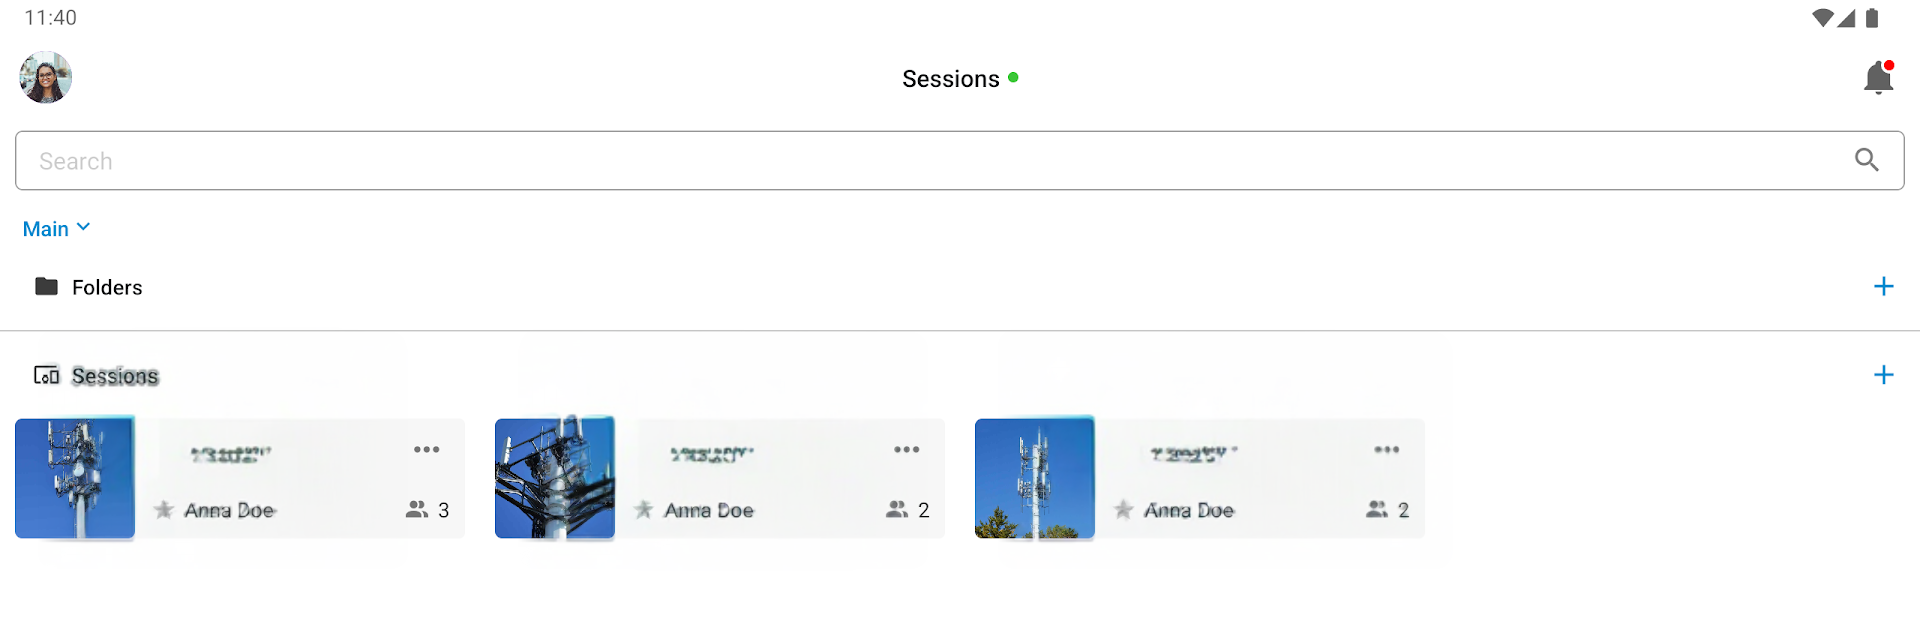Image resolution: width=1920 pixels, height=630 pixels.
Task: Click the Folders section header
Action: (107, 288)
